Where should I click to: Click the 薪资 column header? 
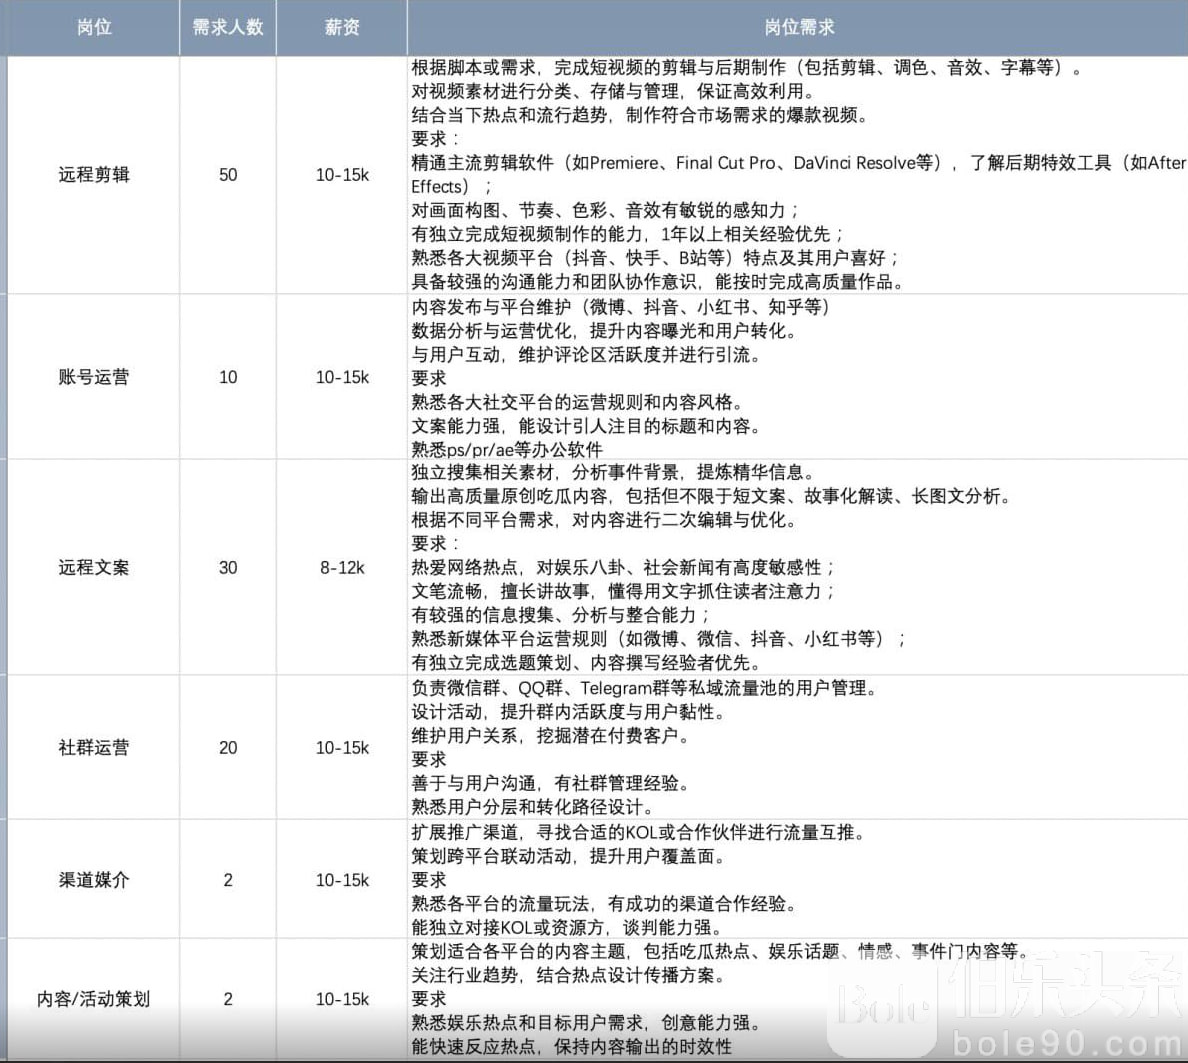click(x=342, y=27)
